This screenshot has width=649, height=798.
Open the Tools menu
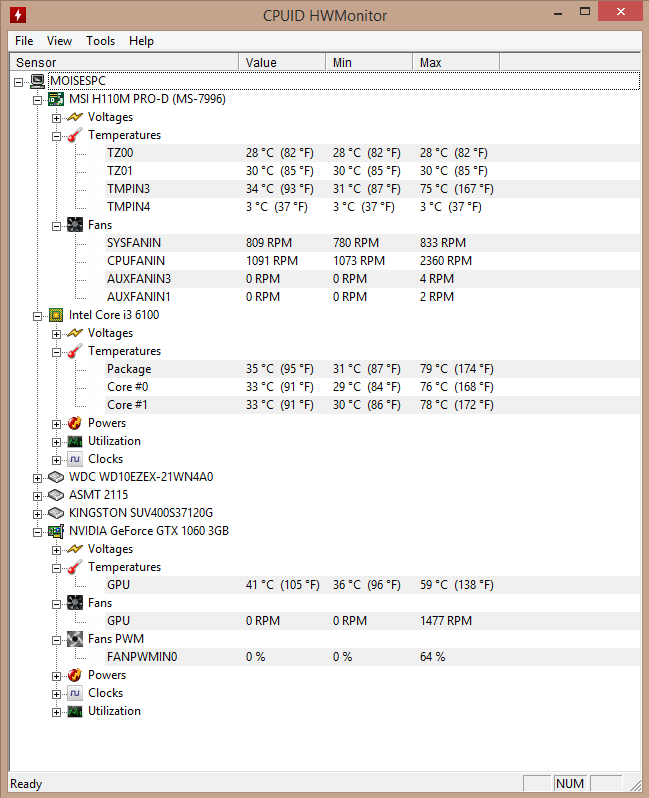[x=100, y=41]
